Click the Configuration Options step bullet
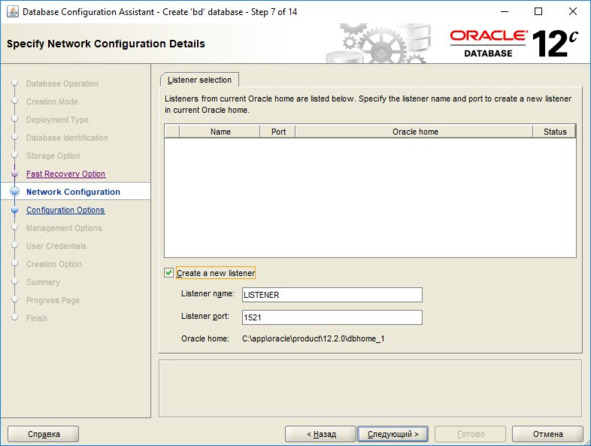Image resolution: width=591 pixels, height=446 pixels. coord(15,210)
